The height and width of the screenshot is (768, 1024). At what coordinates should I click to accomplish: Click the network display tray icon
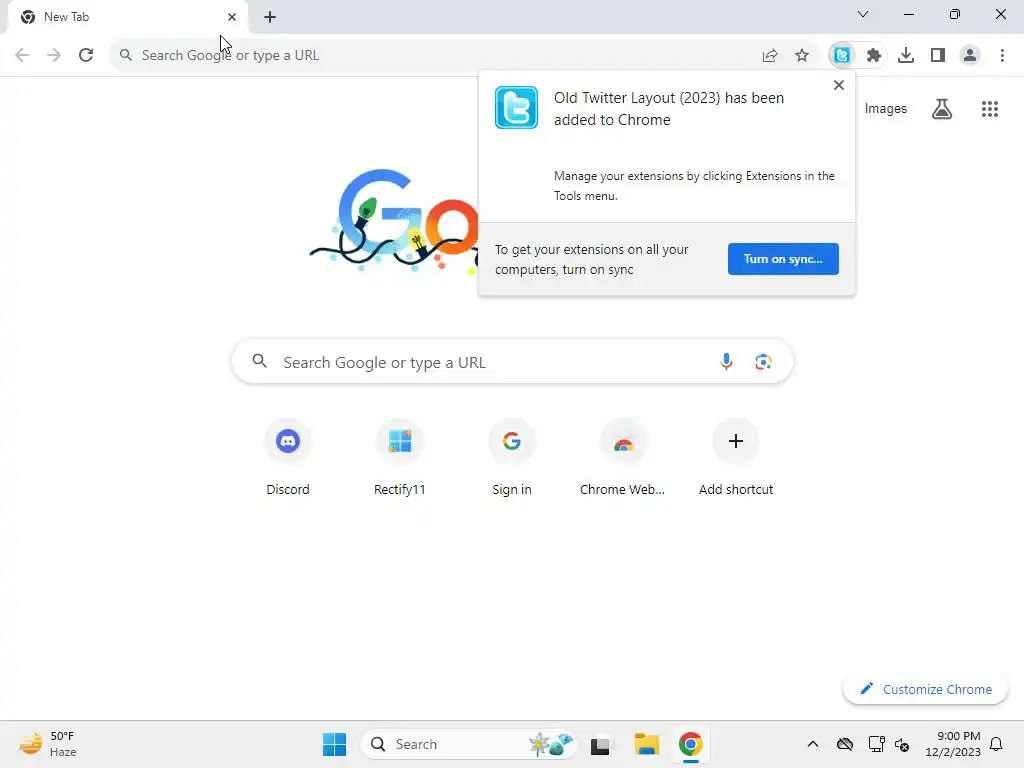[876, 744]
